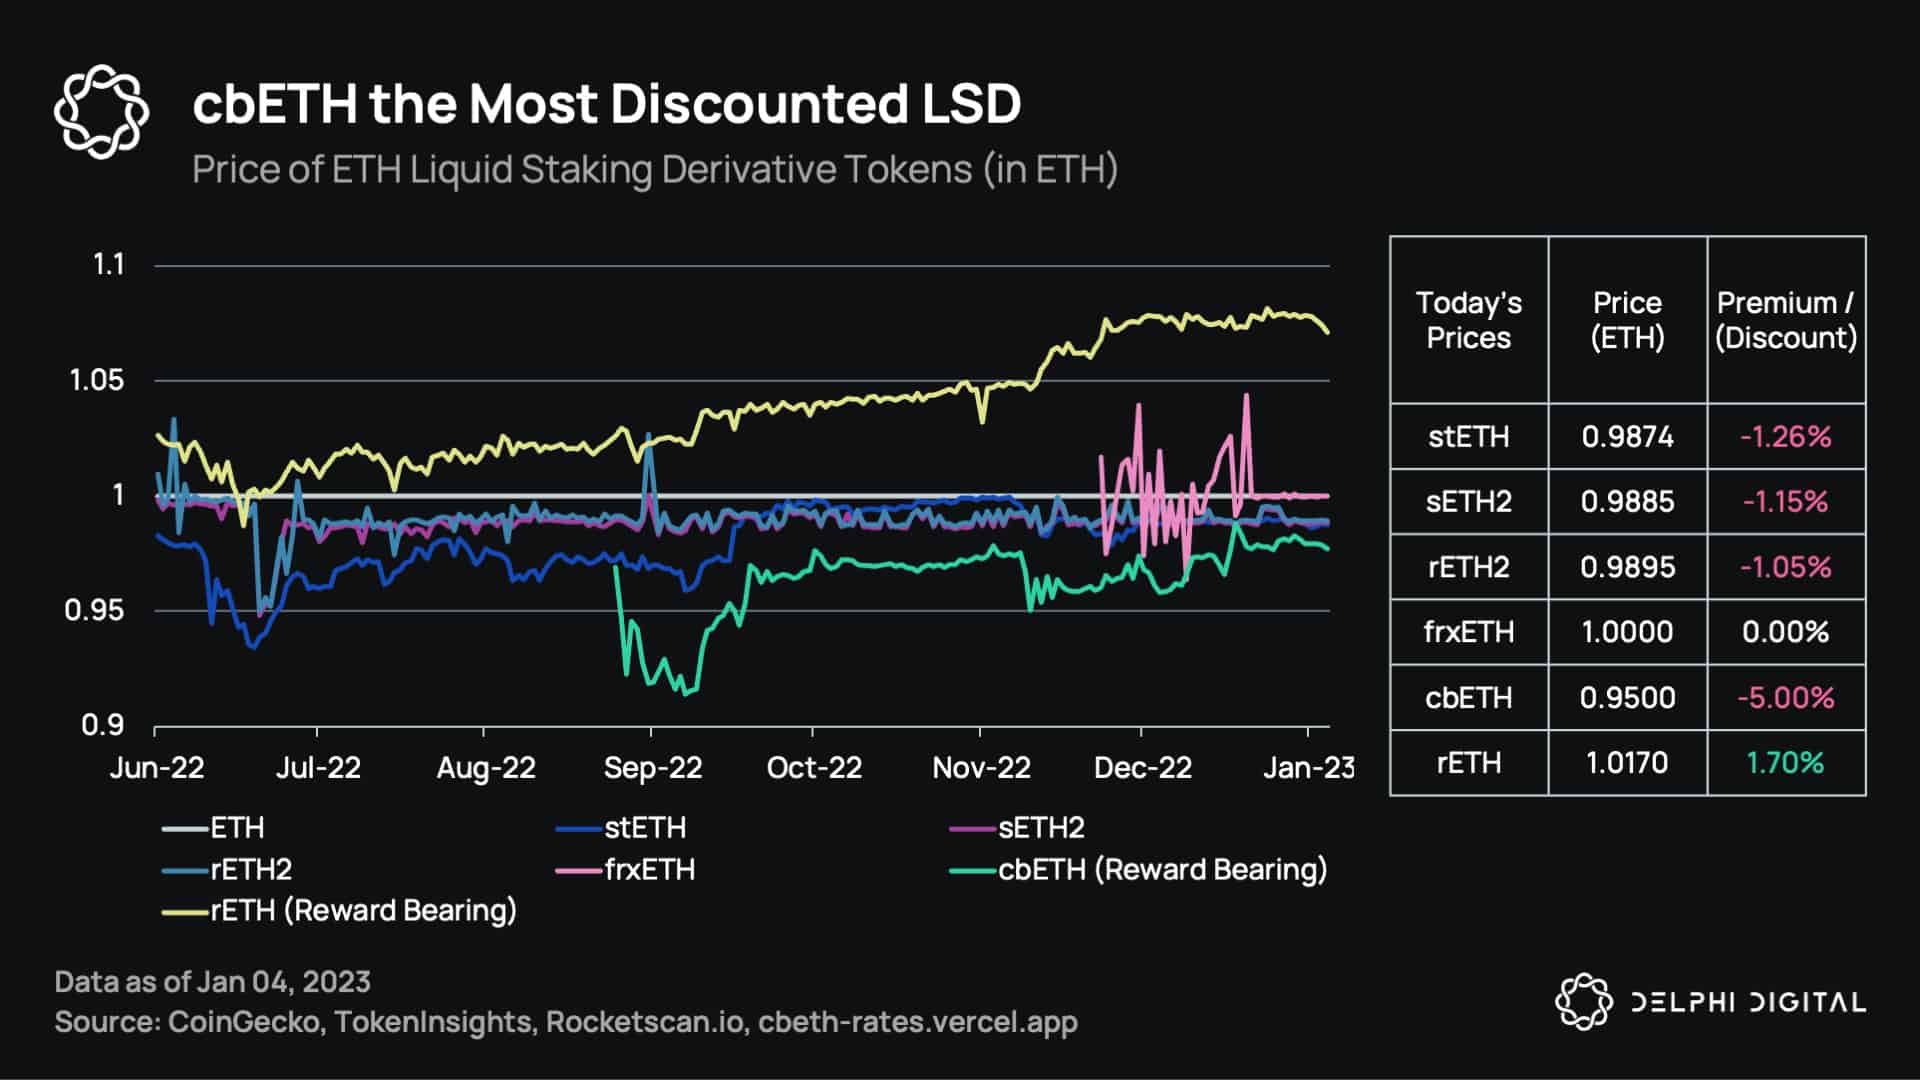
Task: Click the rETH2 row name cell
Action: pyautogui.click(x=1469, y=567)
